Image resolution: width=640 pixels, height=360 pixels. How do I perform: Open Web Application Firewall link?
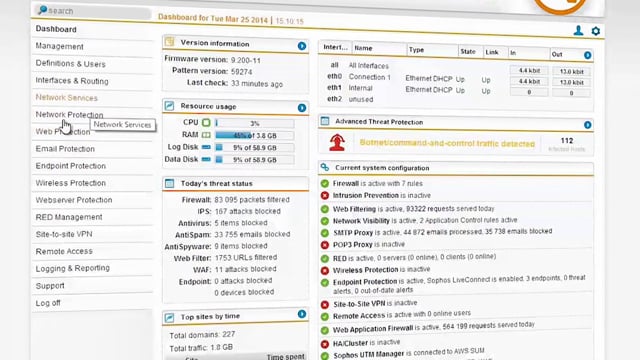373,329
